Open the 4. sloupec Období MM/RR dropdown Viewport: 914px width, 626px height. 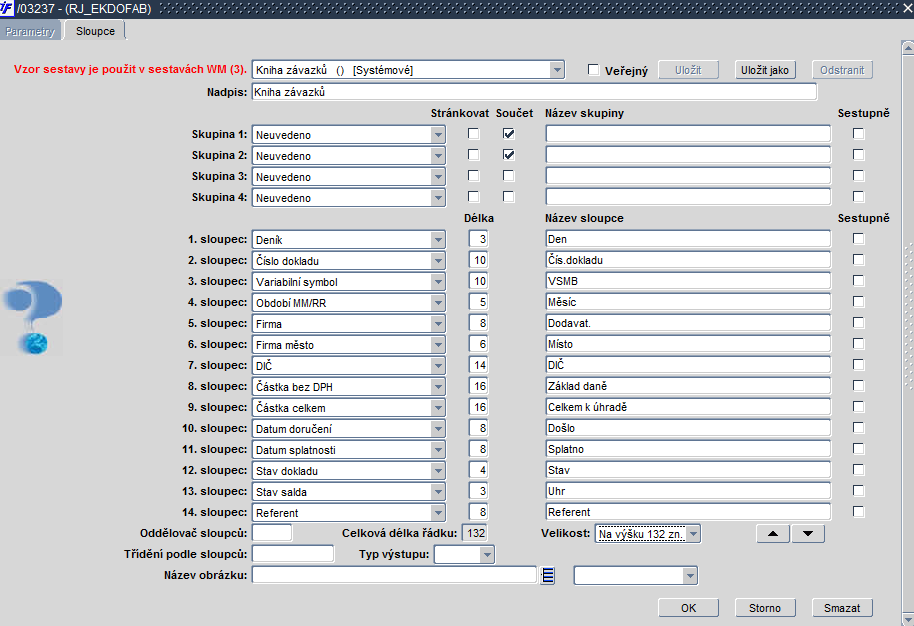pyautogui.click(x=438, y=303)
